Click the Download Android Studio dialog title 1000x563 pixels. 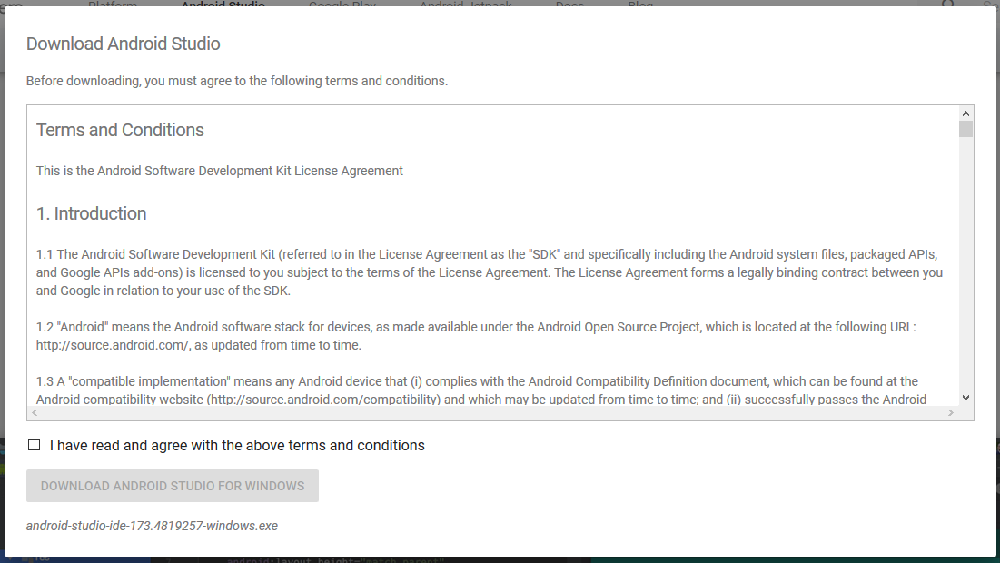[123, 44]
